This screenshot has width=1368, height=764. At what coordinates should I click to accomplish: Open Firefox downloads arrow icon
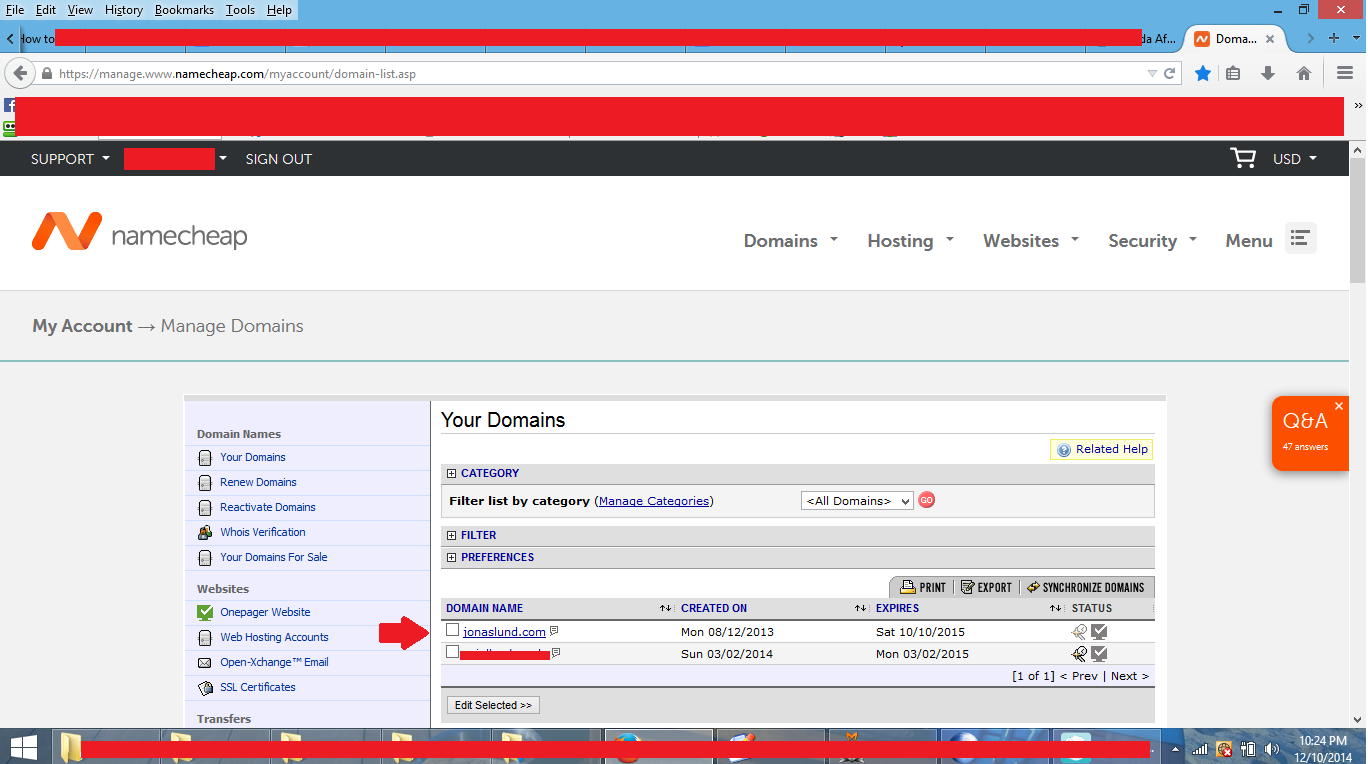click(1268, 73)
